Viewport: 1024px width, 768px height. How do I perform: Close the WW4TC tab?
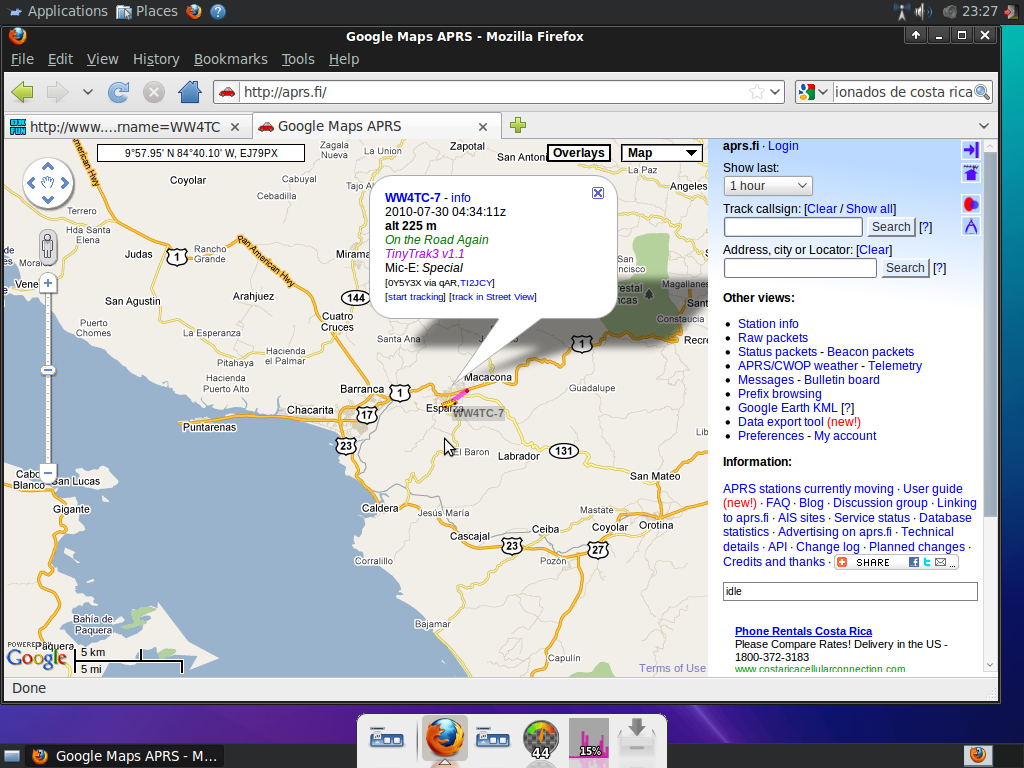235,127
